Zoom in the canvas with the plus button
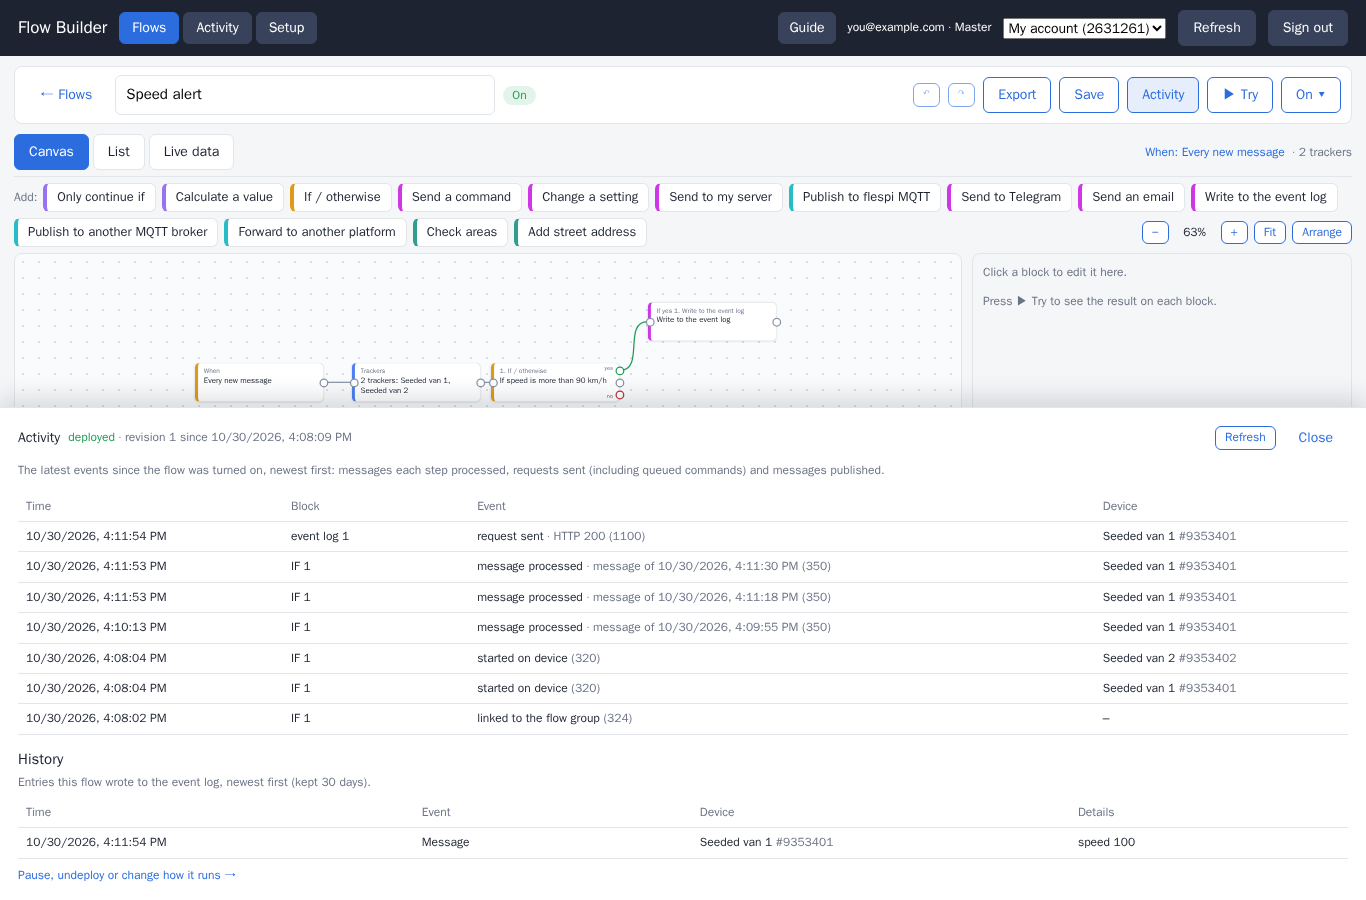 (1234, 232)
